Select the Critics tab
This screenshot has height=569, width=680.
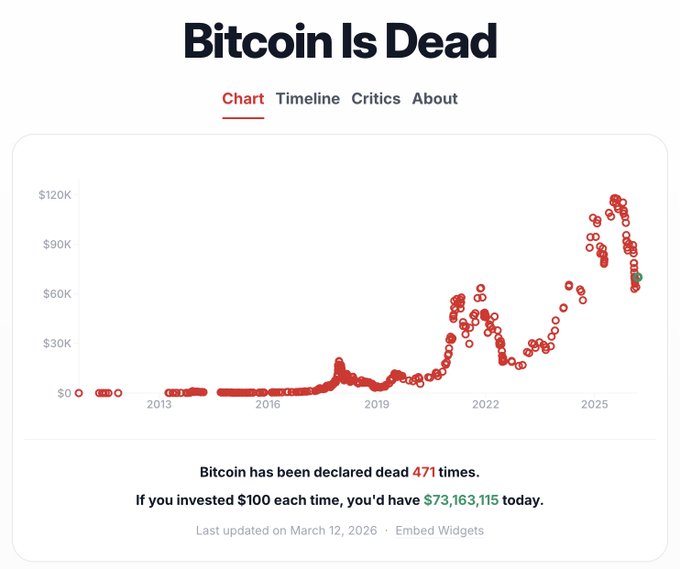point(376,99)
